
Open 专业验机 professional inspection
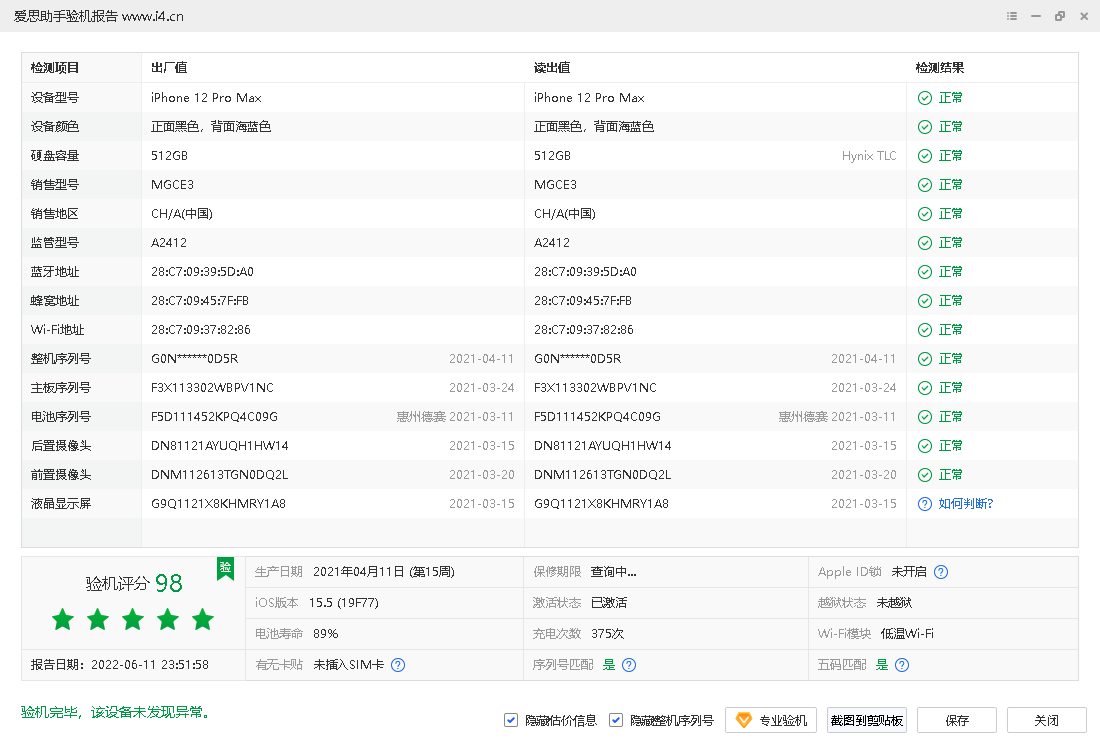(x=771, y=720)
